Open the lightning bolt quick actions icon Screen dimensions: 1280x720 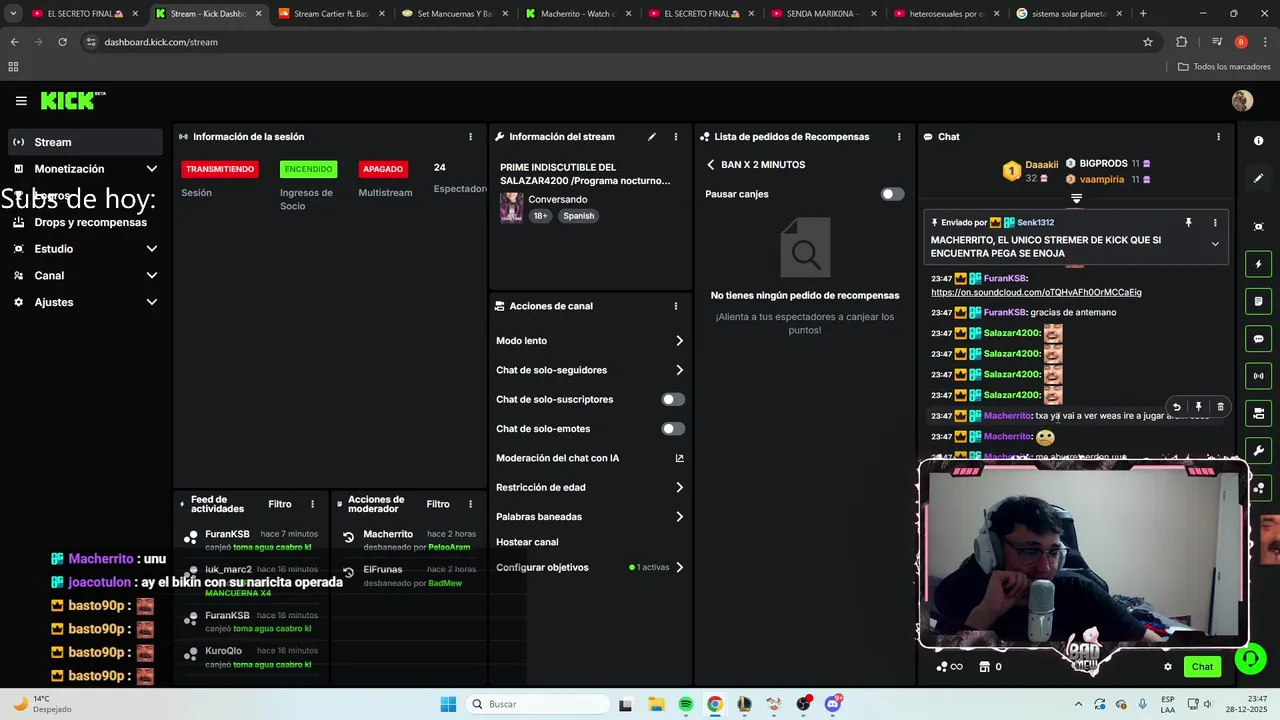coord(1258,264)
